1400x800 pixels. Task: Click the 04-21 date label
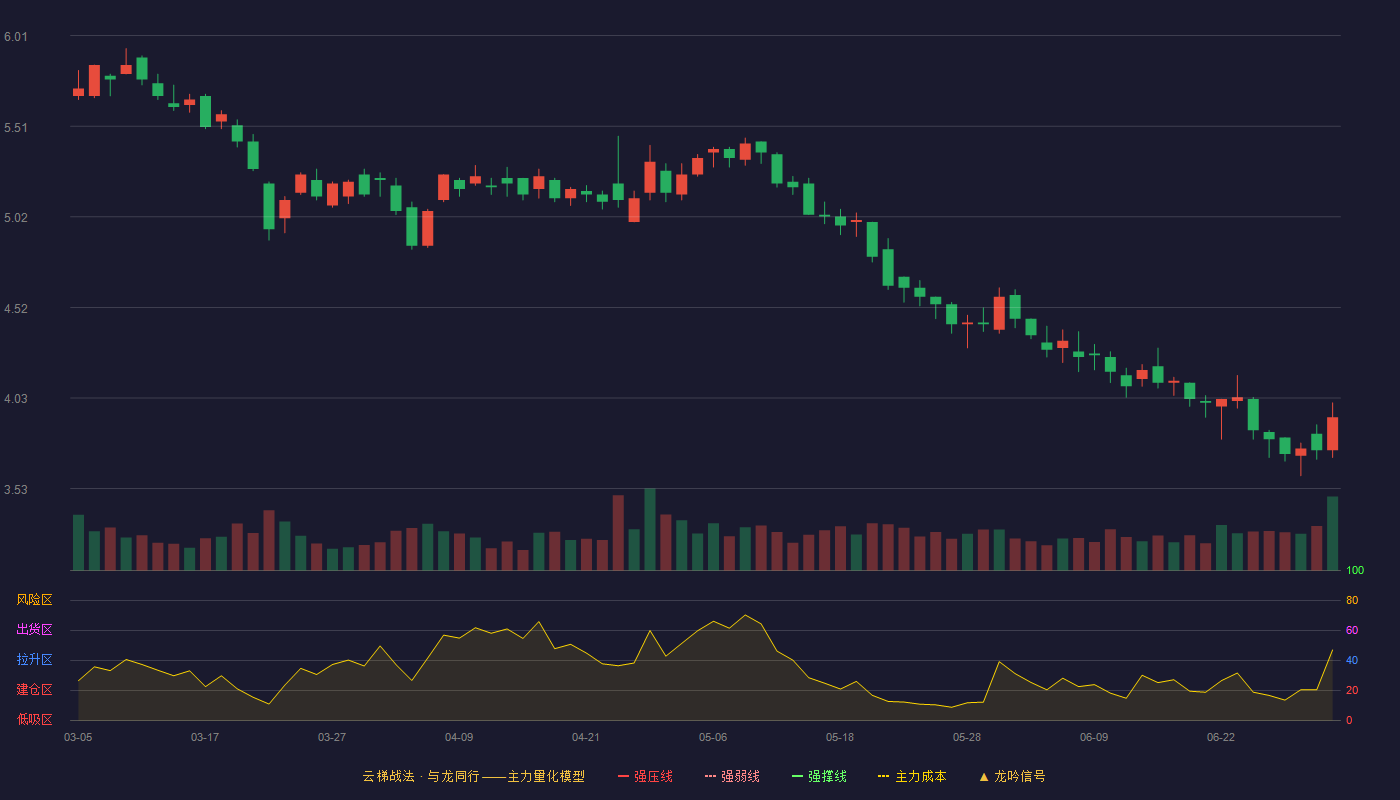click(x=586, y=737)
